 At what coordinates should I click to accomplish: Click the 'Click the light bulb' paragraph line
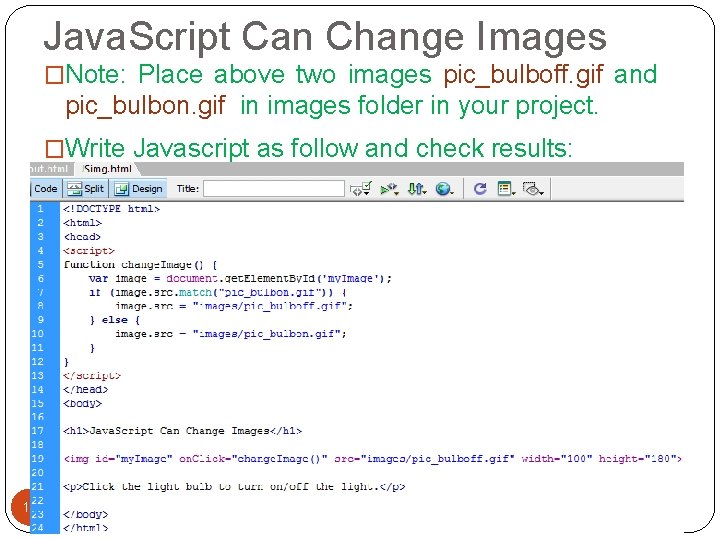point(234,487)
